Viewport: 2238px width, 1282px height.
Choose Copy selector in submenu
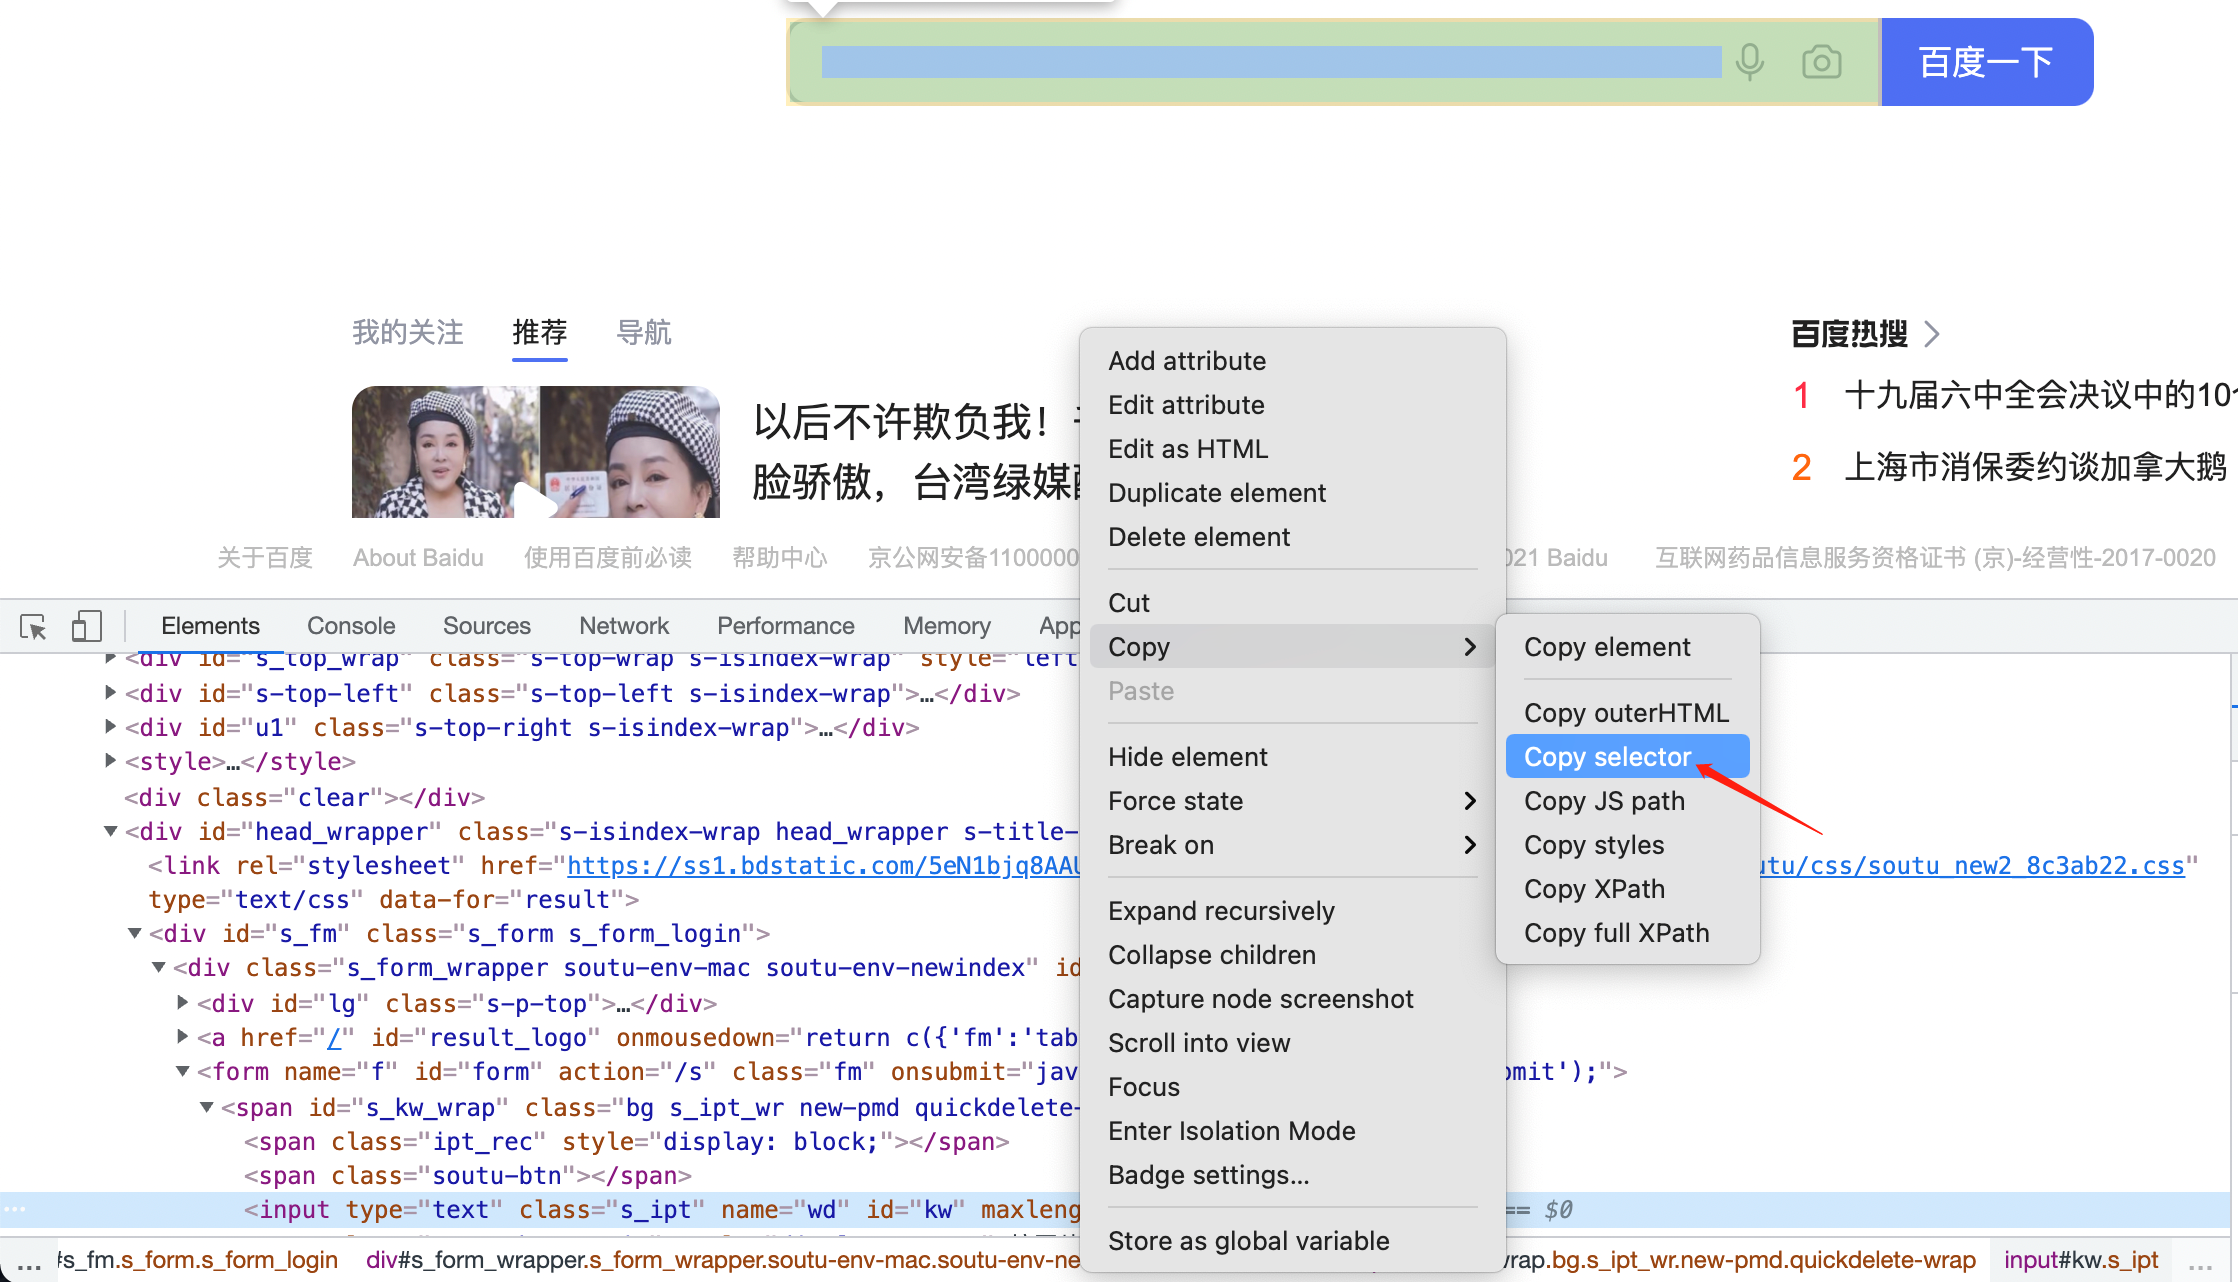pos(1628,757)
